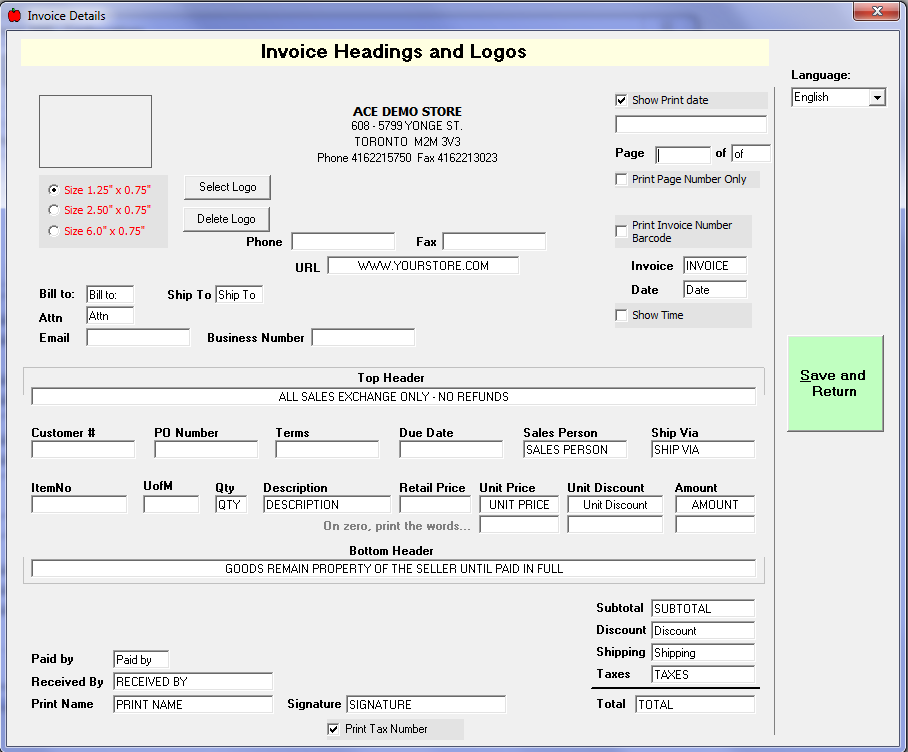Screen dimensions: 908x752
Task: Enable Print Invoice Number Barcode checkbox
Action: click(621, 232)
